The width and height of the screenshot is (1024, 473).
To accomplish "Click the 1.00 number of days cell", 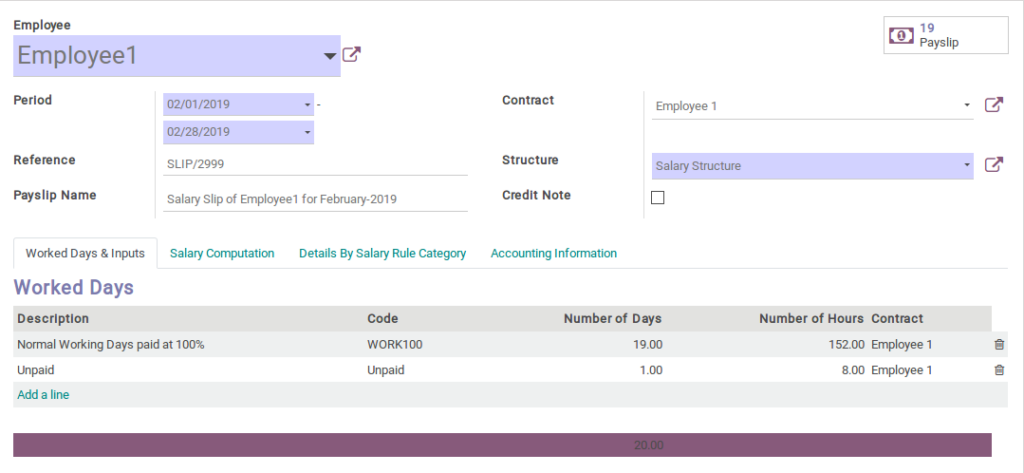I will (650, 370).
